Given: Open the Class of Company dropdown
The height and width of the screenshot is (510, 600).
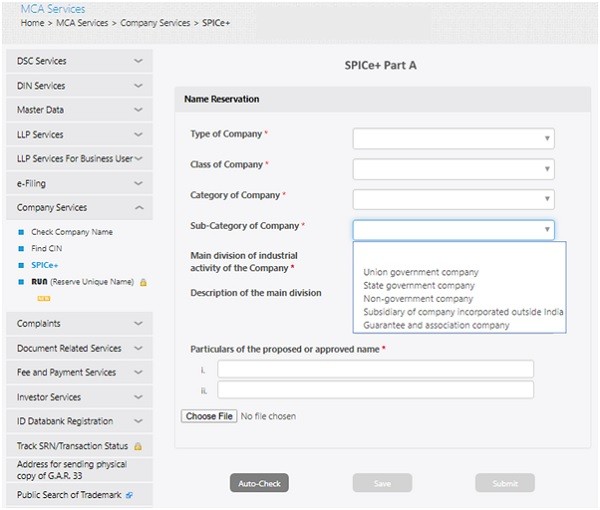Looking at the screenshot, I should click(453, 168).
